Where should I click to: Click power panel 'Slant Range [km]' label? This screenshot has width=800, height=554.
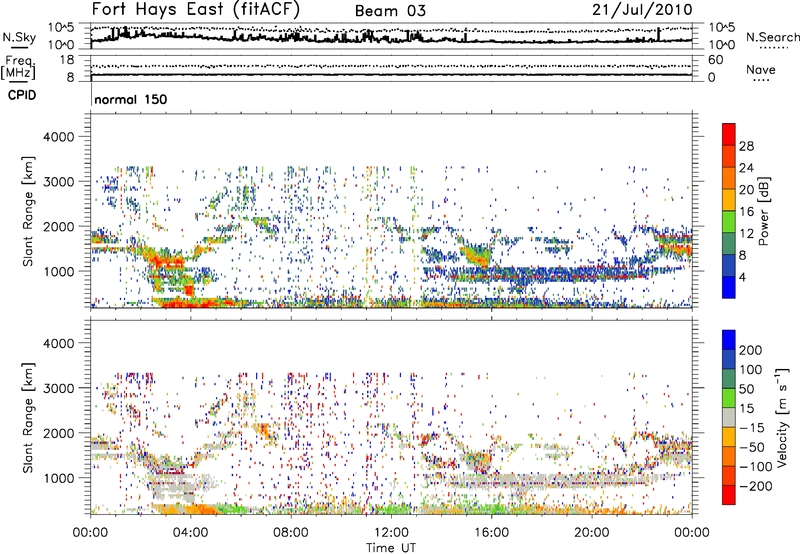(x=28, y=211)
